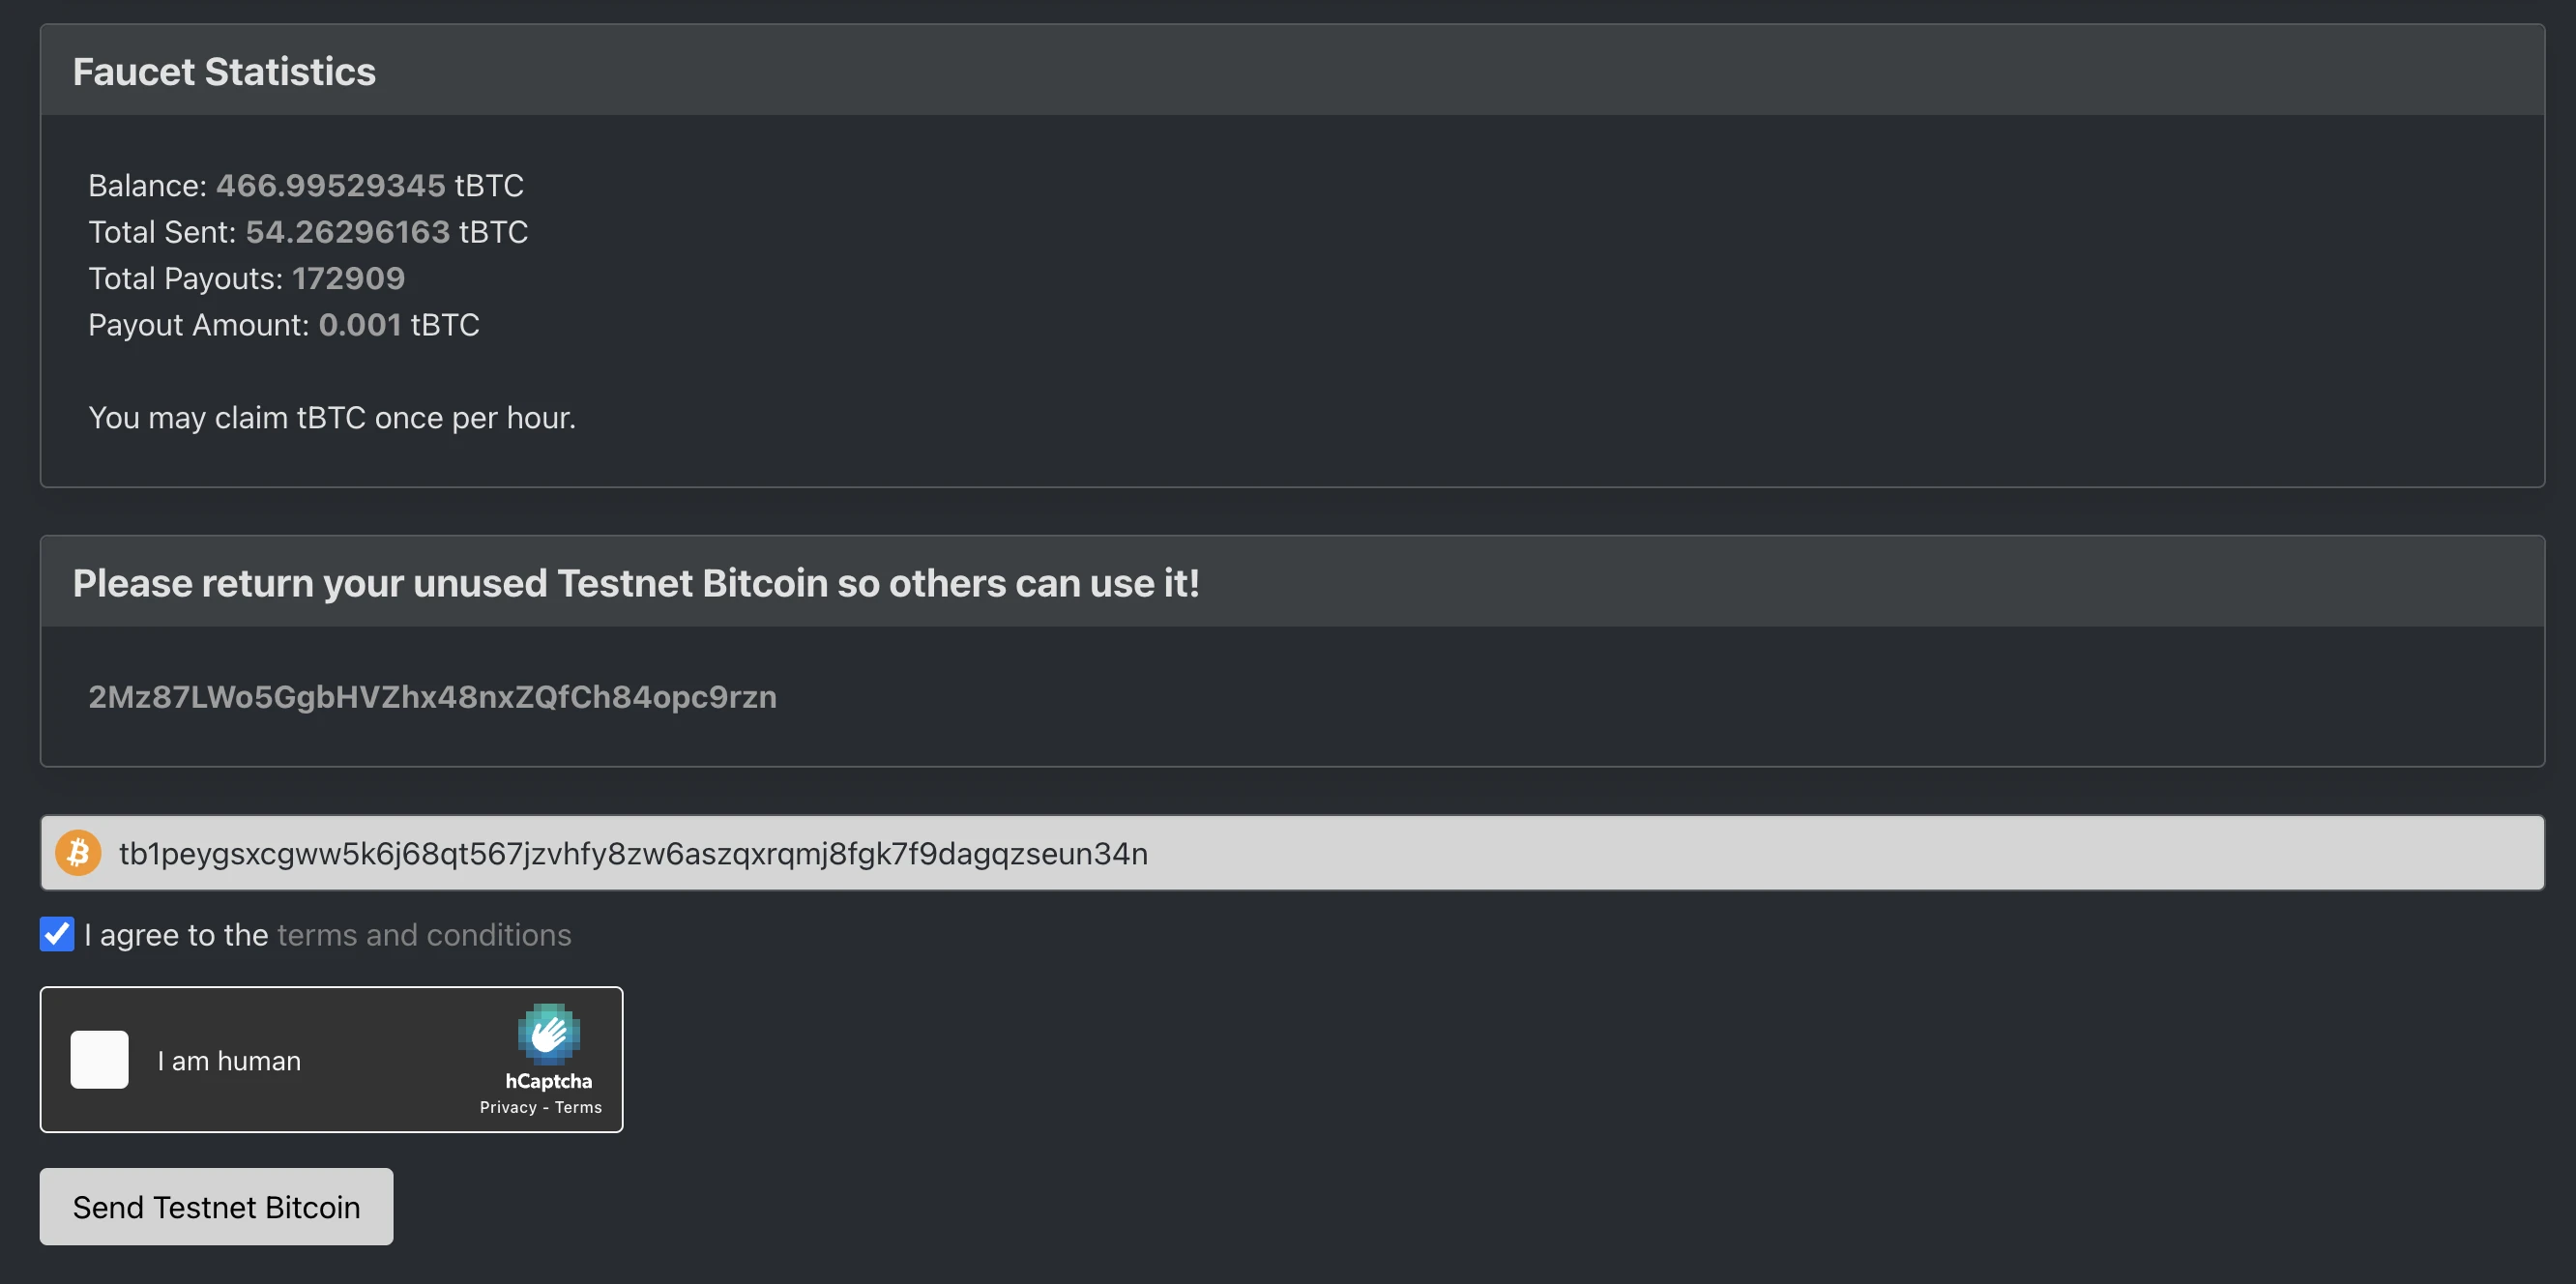Click the hCaptcha brand name text

click(548, 1081)
